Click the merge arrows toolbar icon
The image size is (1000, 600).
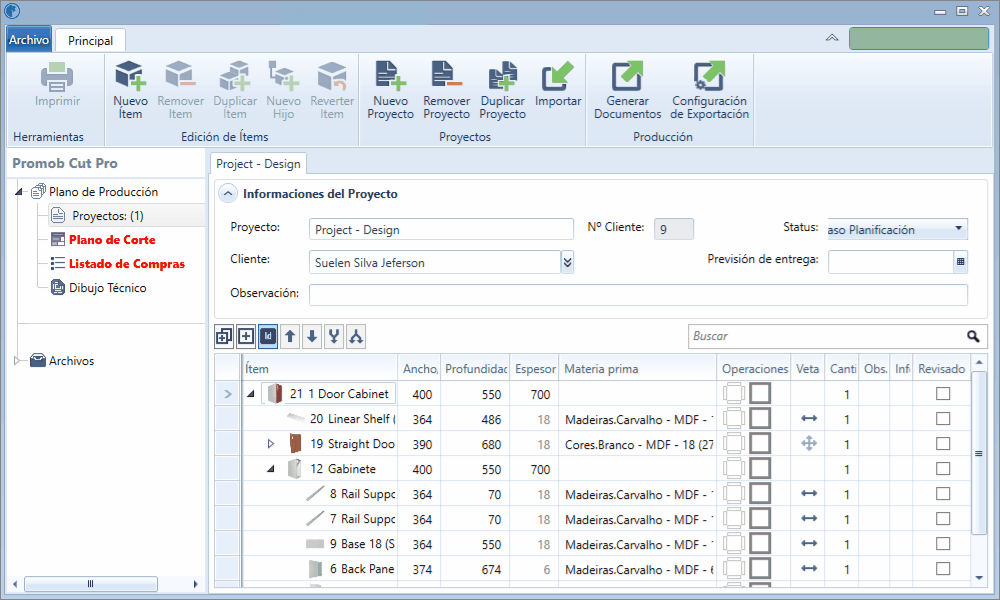click(x=334, y=336)
